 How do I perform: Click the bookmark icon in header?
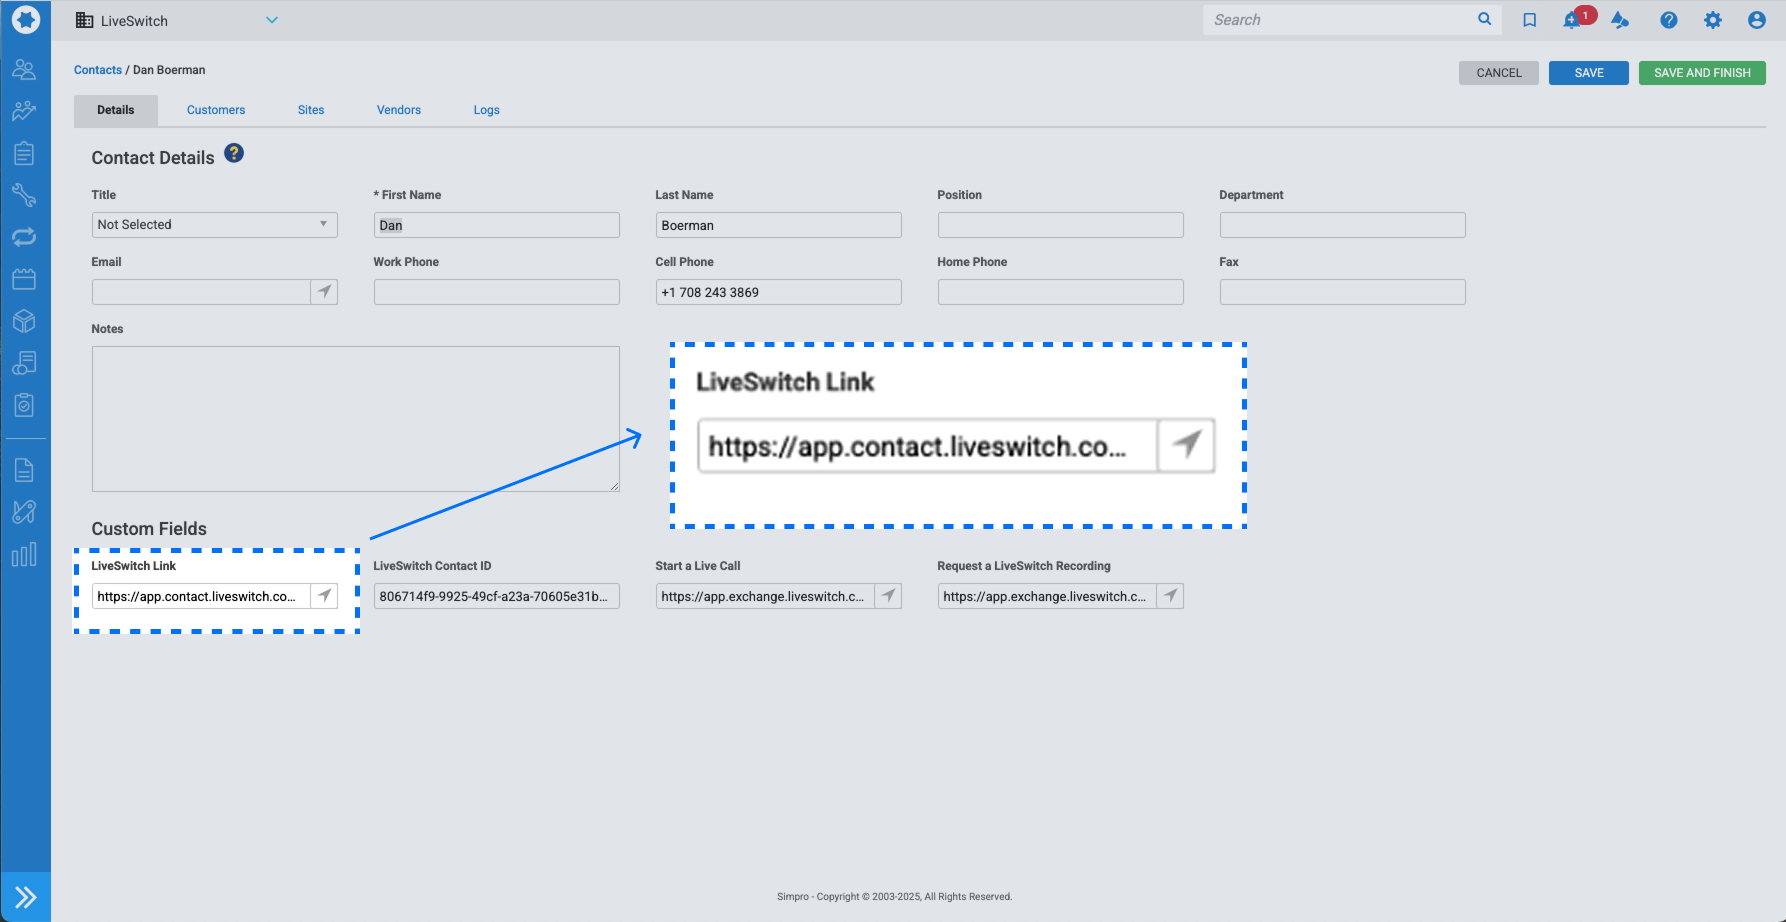coord(1529,20)
